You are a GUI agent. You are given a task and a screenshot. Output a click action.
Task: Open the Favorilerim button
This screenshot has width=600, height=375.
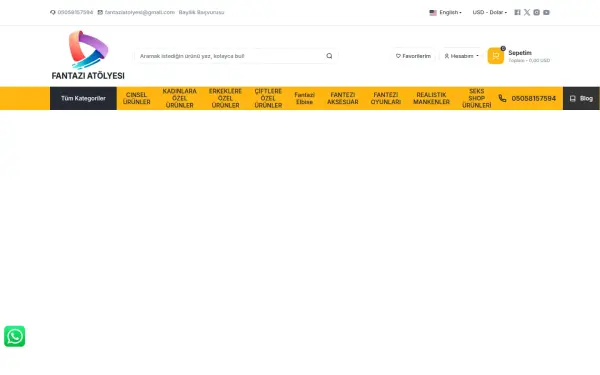click(413, 56)
